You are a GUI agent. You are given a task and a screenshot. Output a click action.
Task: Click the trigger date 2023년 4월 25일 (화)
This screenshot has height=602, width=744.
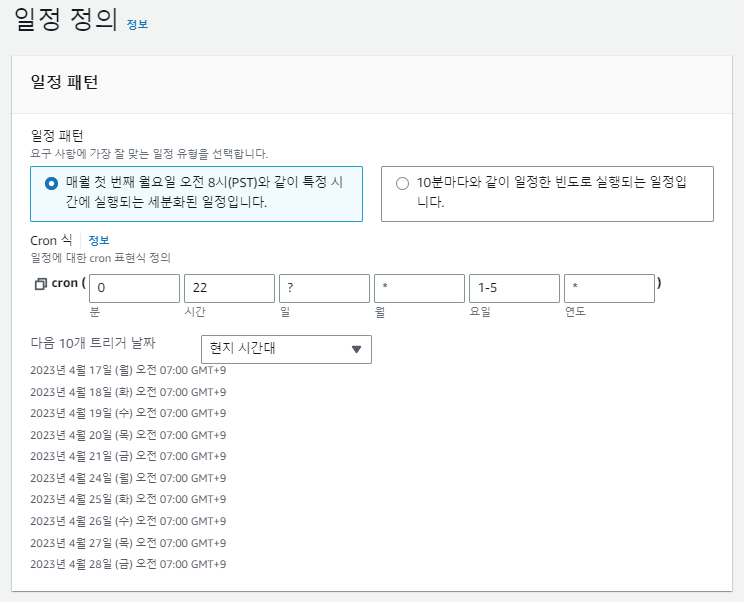pyautogui.click(x=128, y=500)
